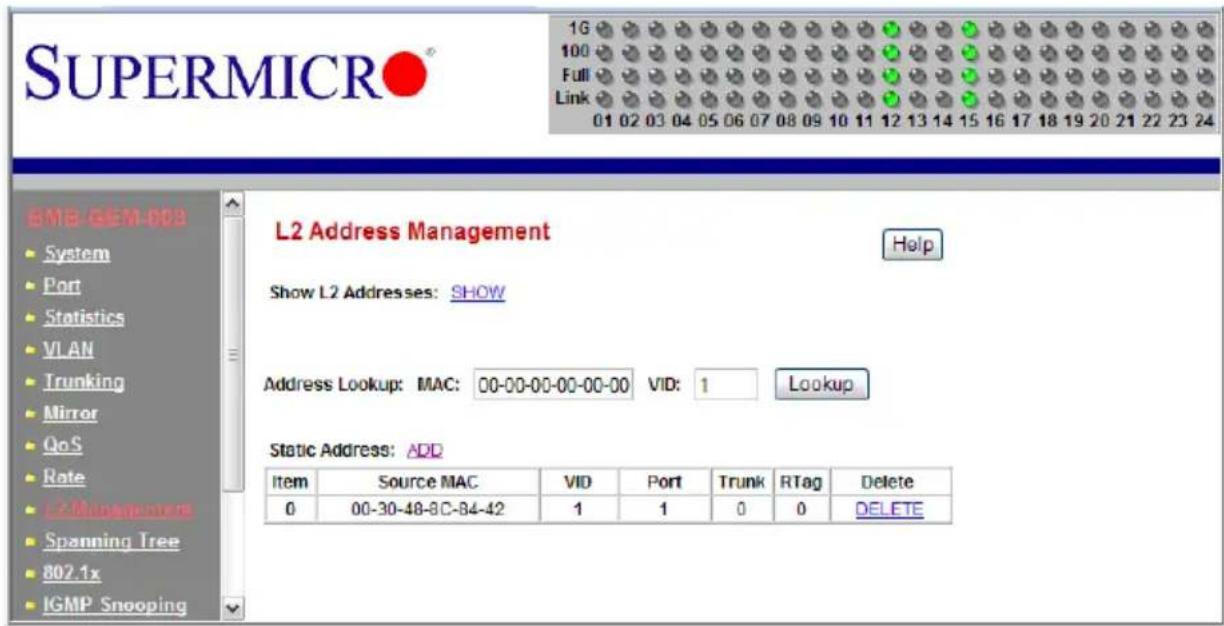Click the ADD static address link
The width and height of the screenshot is (1224, 626).
pyautogui.click(x=425, y=451)
